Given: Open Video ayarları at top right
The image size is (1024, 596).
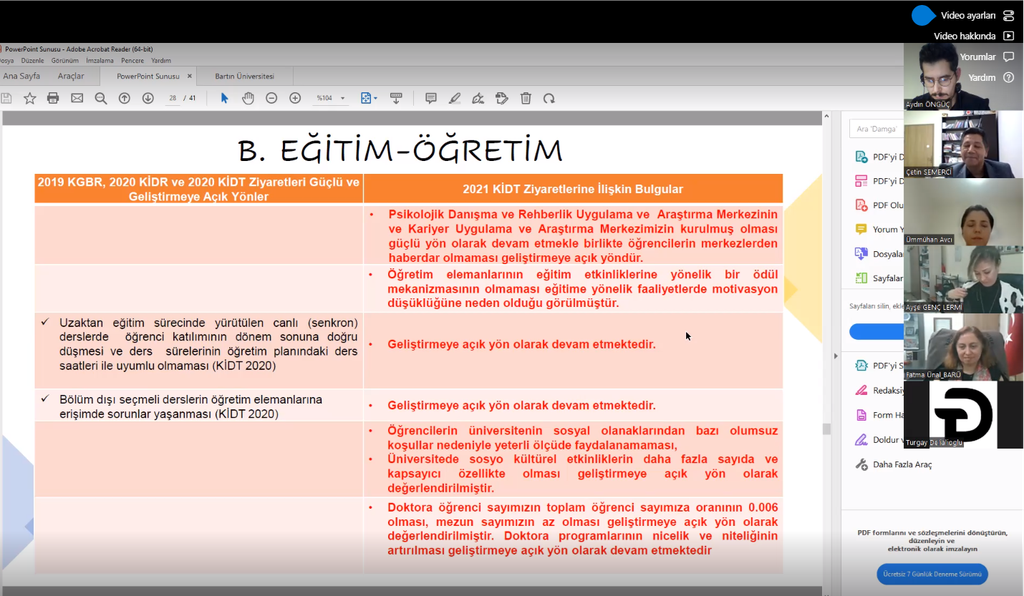Looking at the screenshot, I should click(967, 15).
